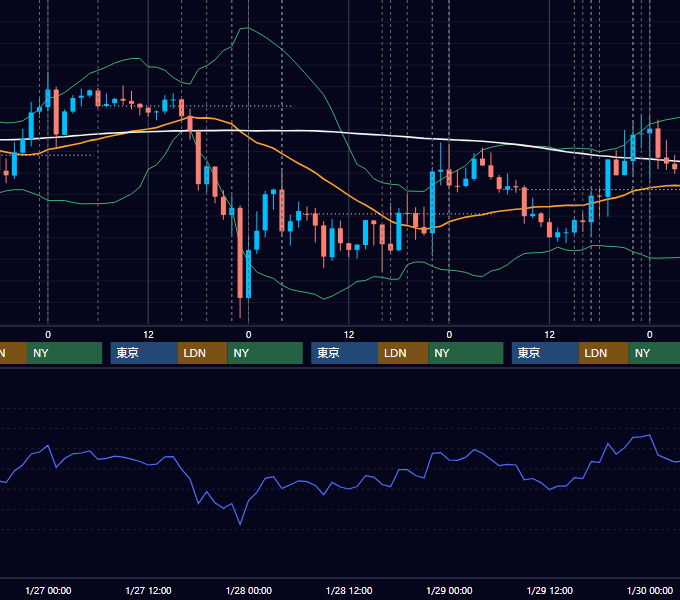Image resolution: width=680 pixels, height=600 pixels.
Task: Click the NY session bar at 1/30 00:00
Action: [654, 353]
